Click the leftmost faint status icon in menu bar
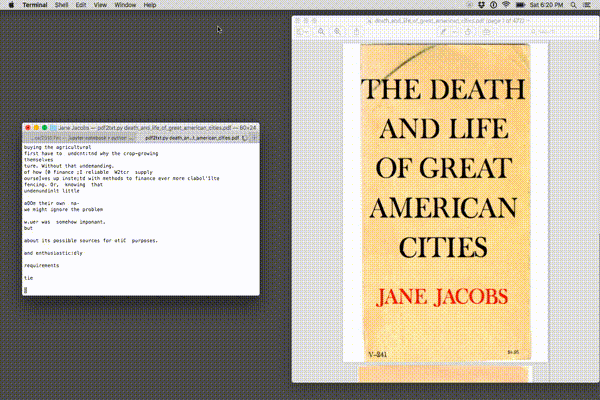The image size is (600, 400). [x=470, y=5]
